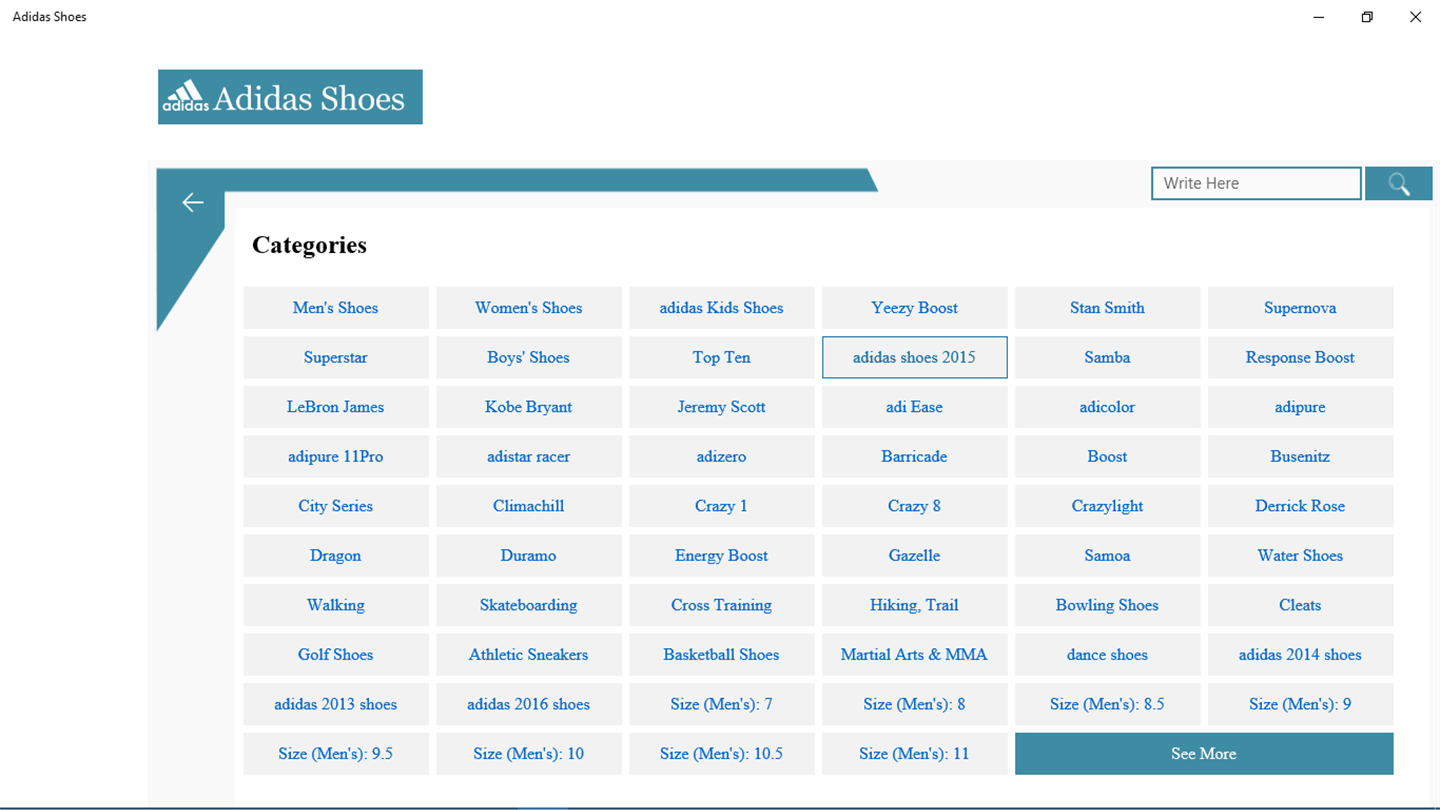Select the Basketball Shoes category
The height and width of the screenshot is (810, 1440).
(722, 654)
